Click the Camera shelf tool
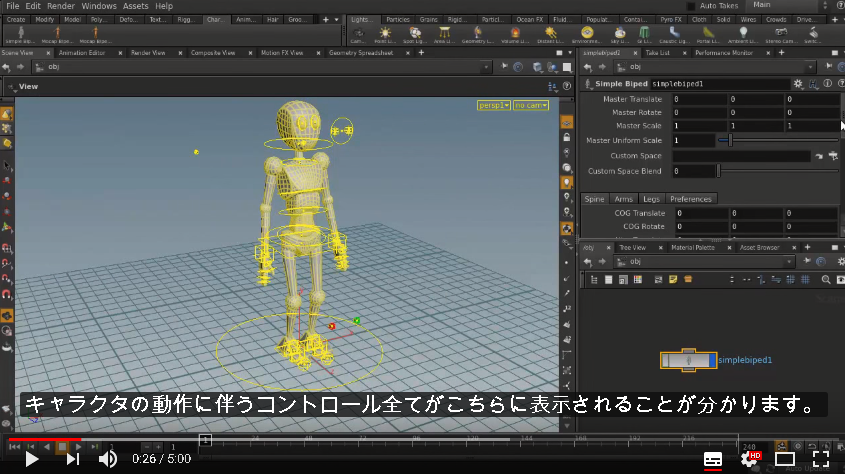Image resolution: width=845 pixels, height=474 pixels. click(x=358, y=35)
